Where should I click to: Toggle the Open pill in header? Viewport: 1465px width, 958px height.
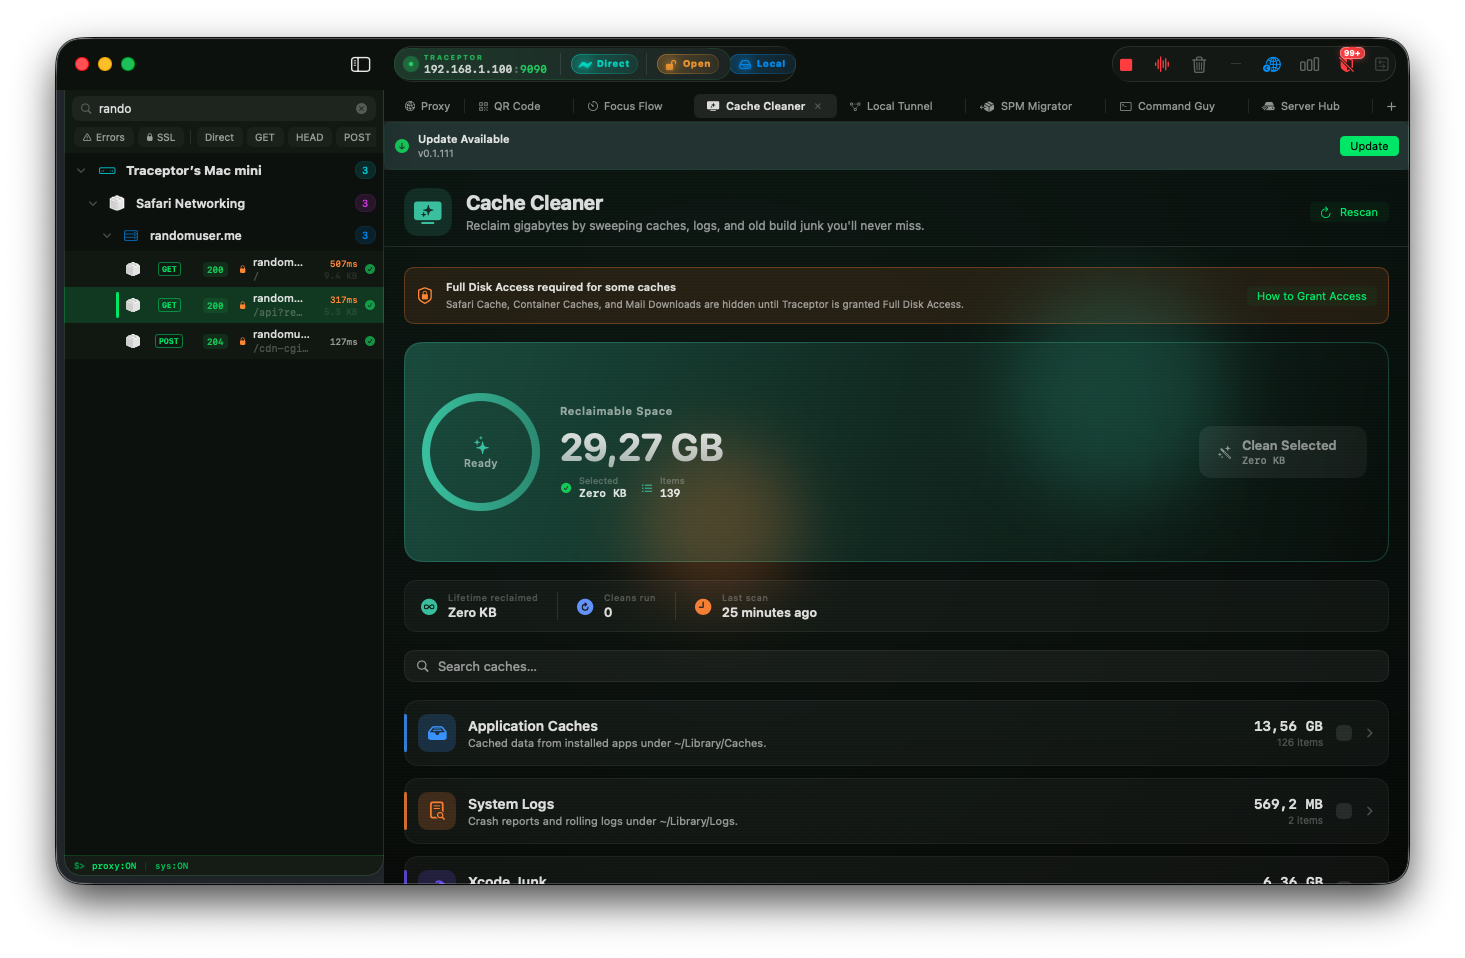click(x=688, y=64)
